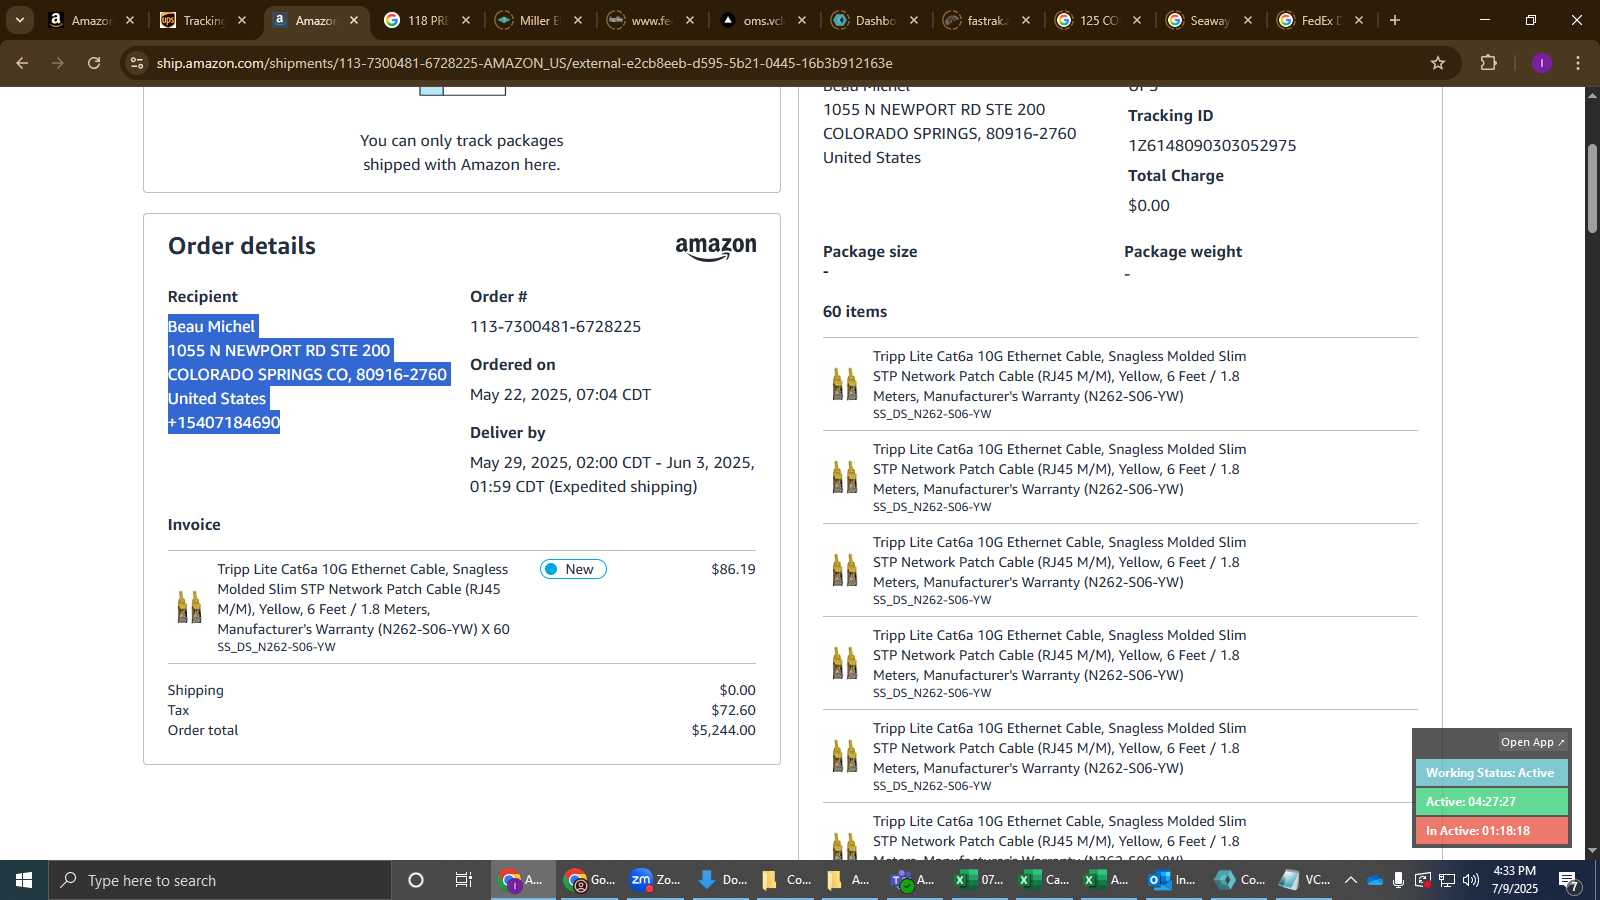Click the tracking ID 1Z6148090303052975
1600x900 pixels.
click(x=1212, y=146)
